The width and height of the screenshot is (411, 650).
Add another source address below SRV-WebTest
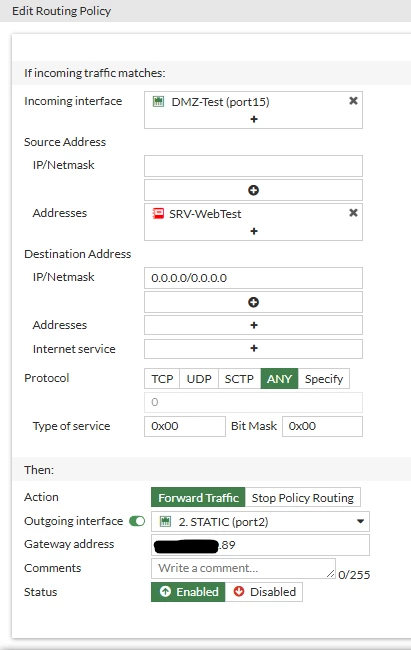pyautogui.click(x=254, y=231)
